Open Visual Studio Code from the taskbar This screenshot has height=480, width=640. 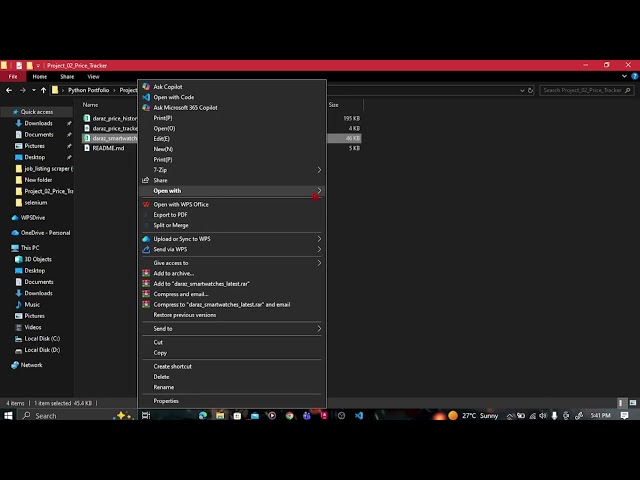click(359, 416)
